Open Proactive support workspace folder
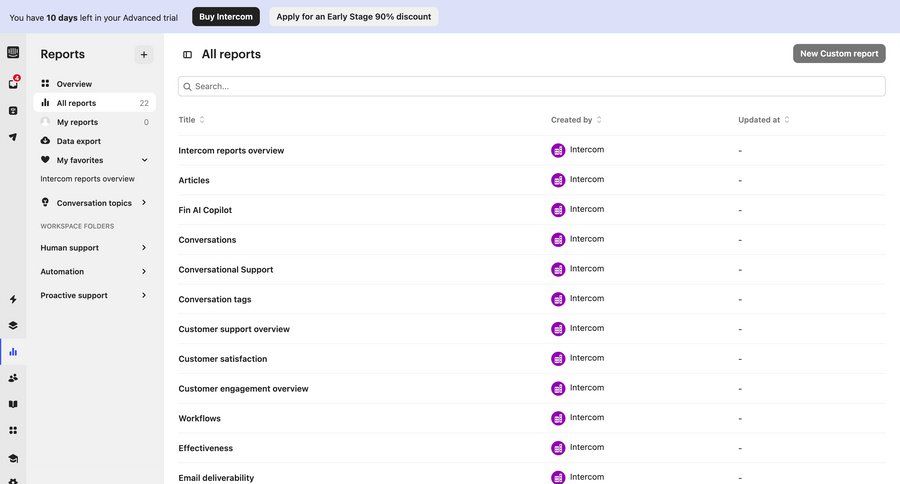This screenshot has width=900, height=484. (74, 295)
